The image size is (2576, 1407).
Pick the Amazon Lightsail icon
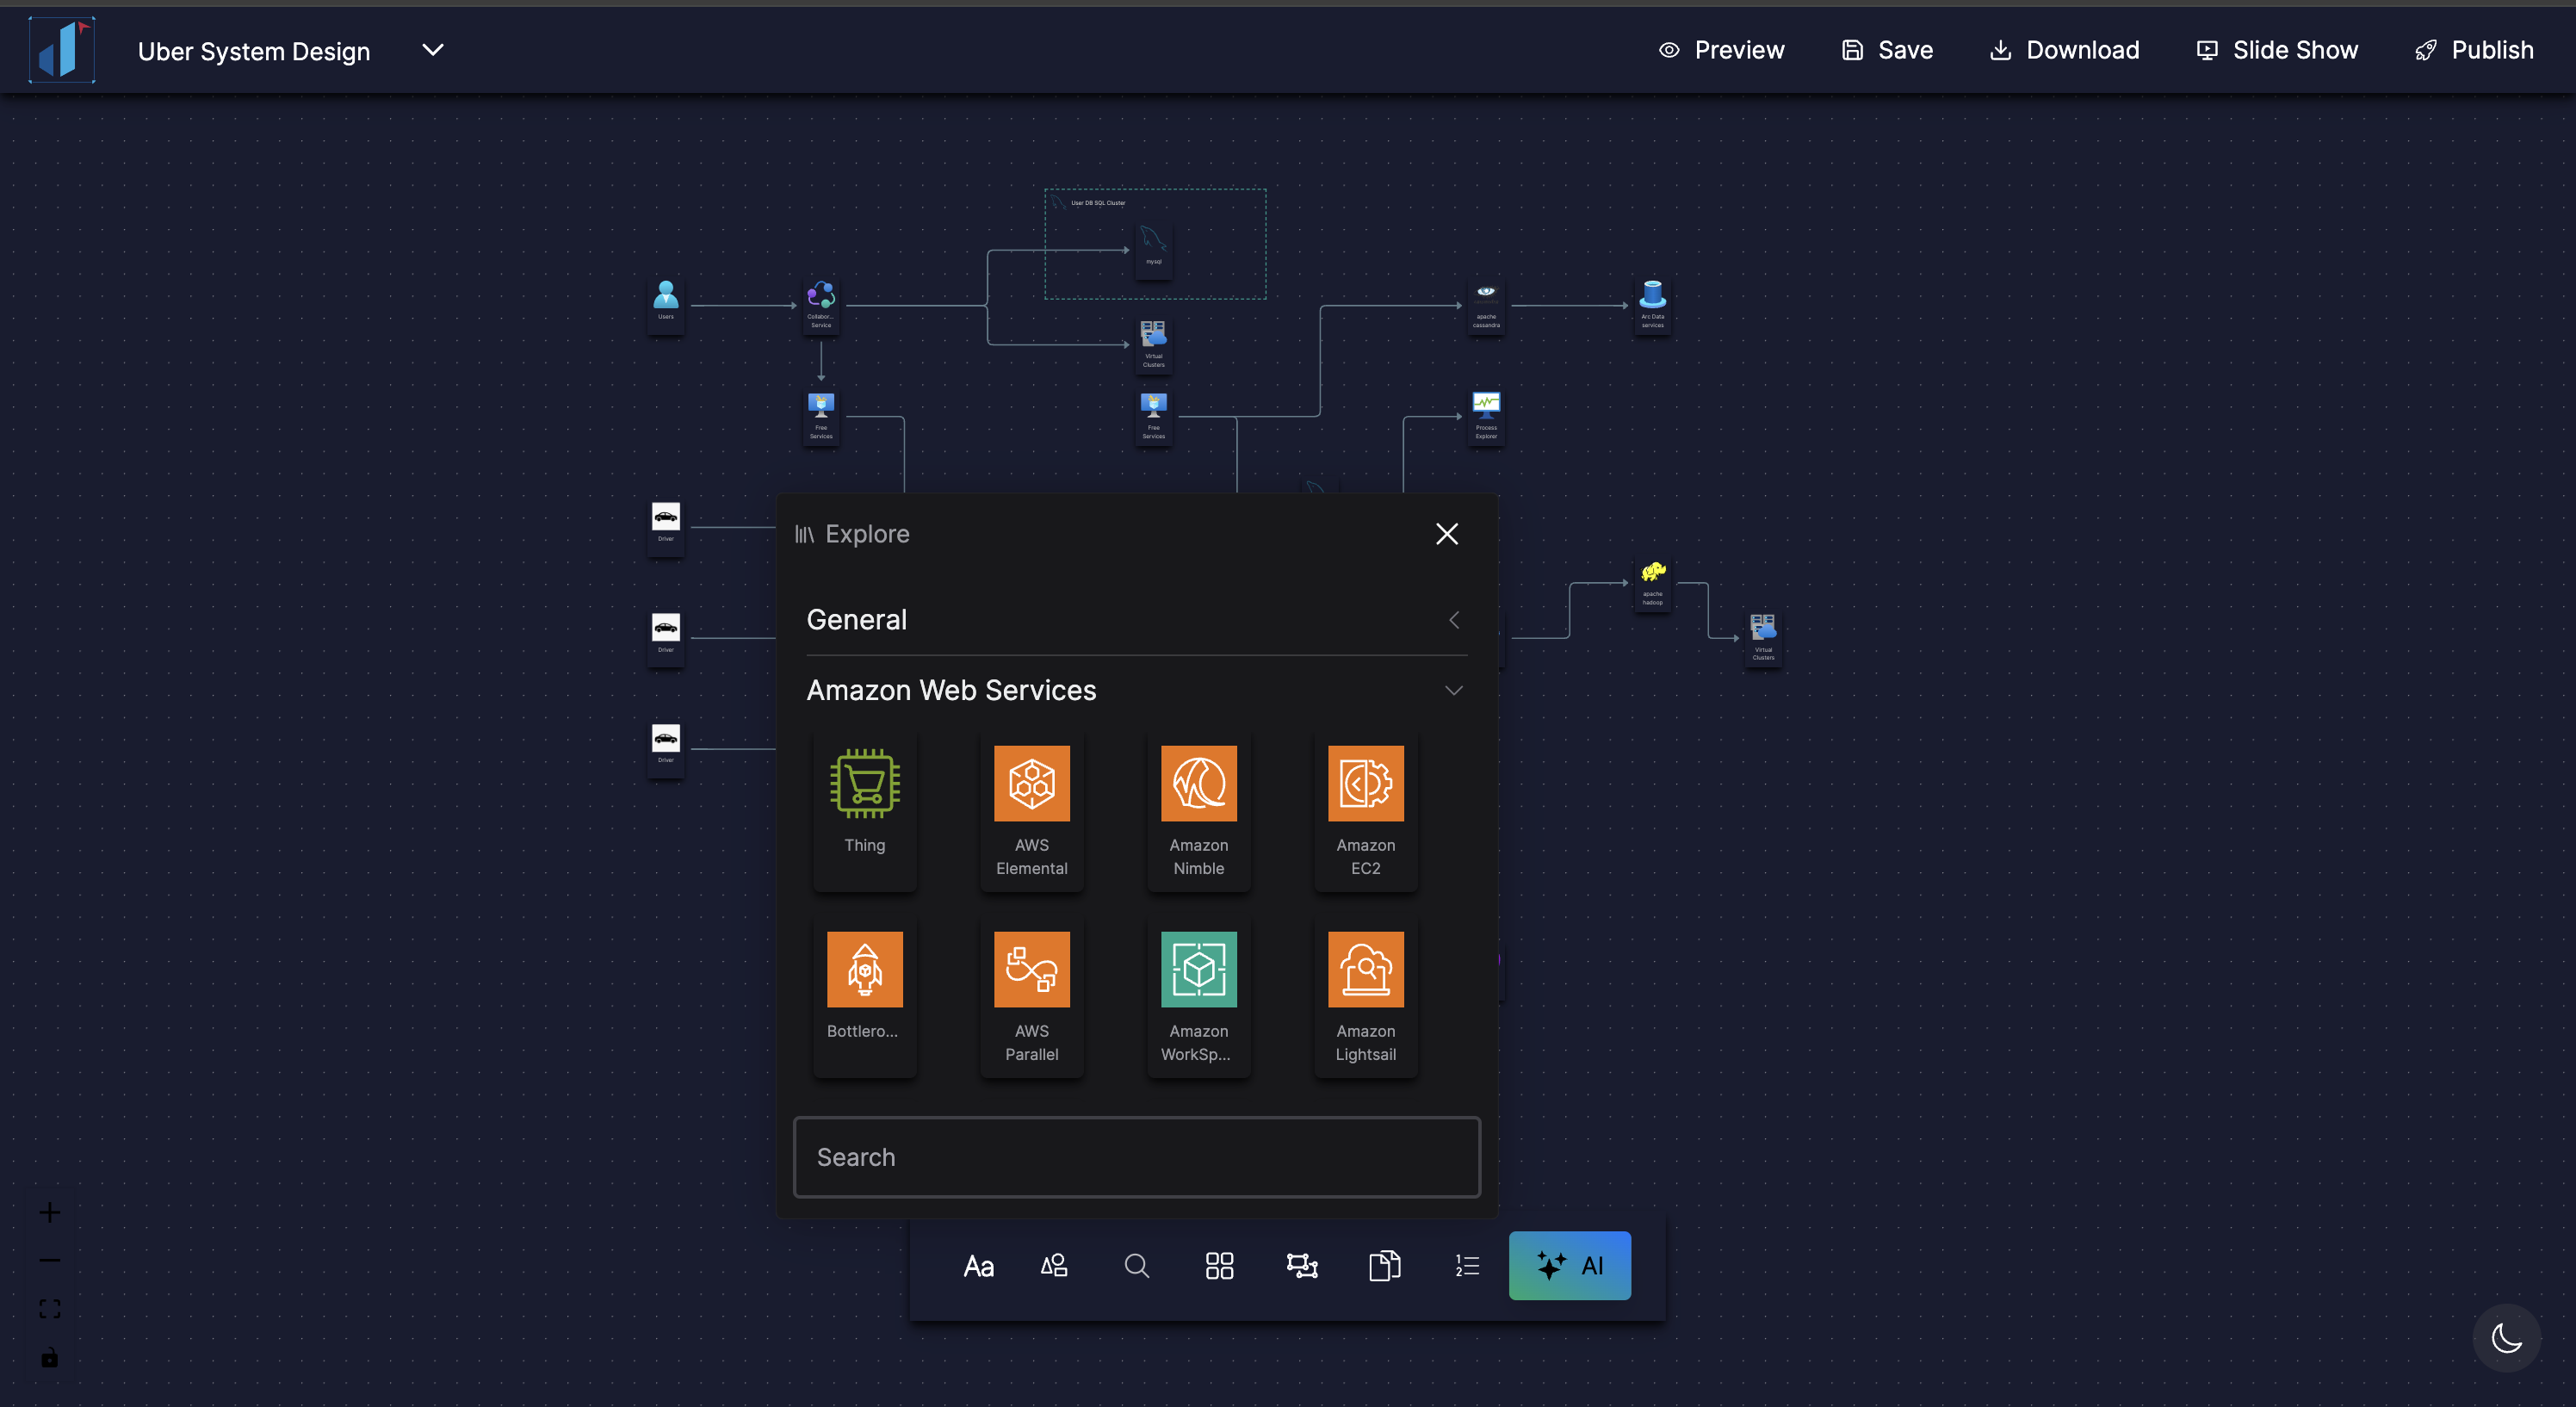[1365, 996]
